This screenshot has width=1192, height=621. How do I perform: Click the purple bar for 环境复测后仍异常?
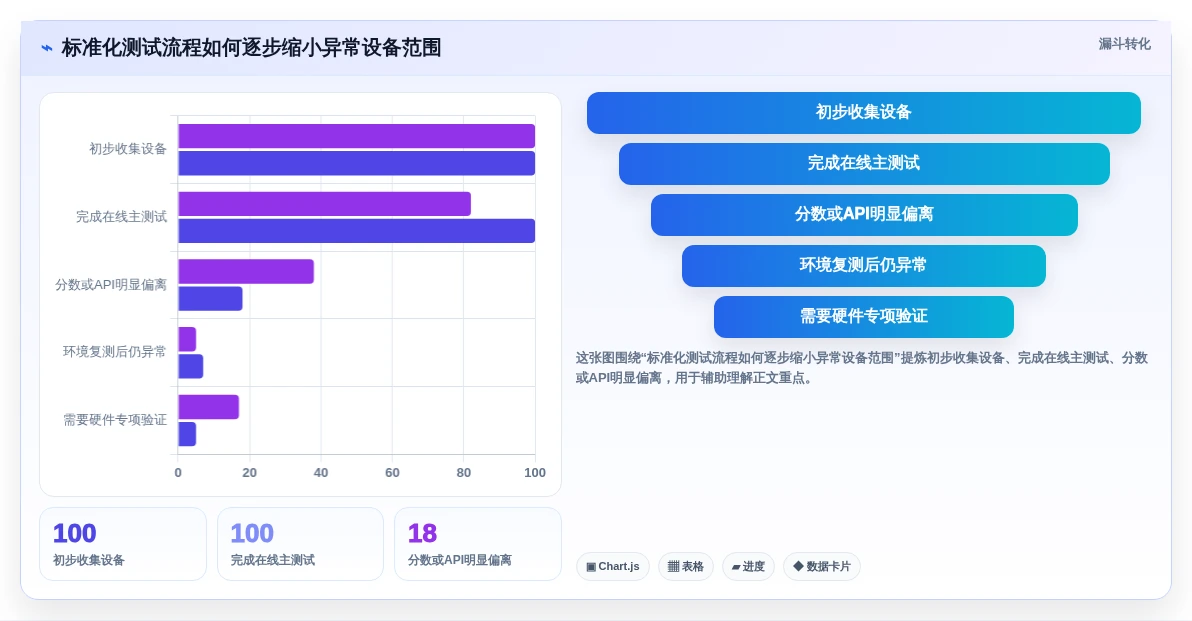[187, 339]
